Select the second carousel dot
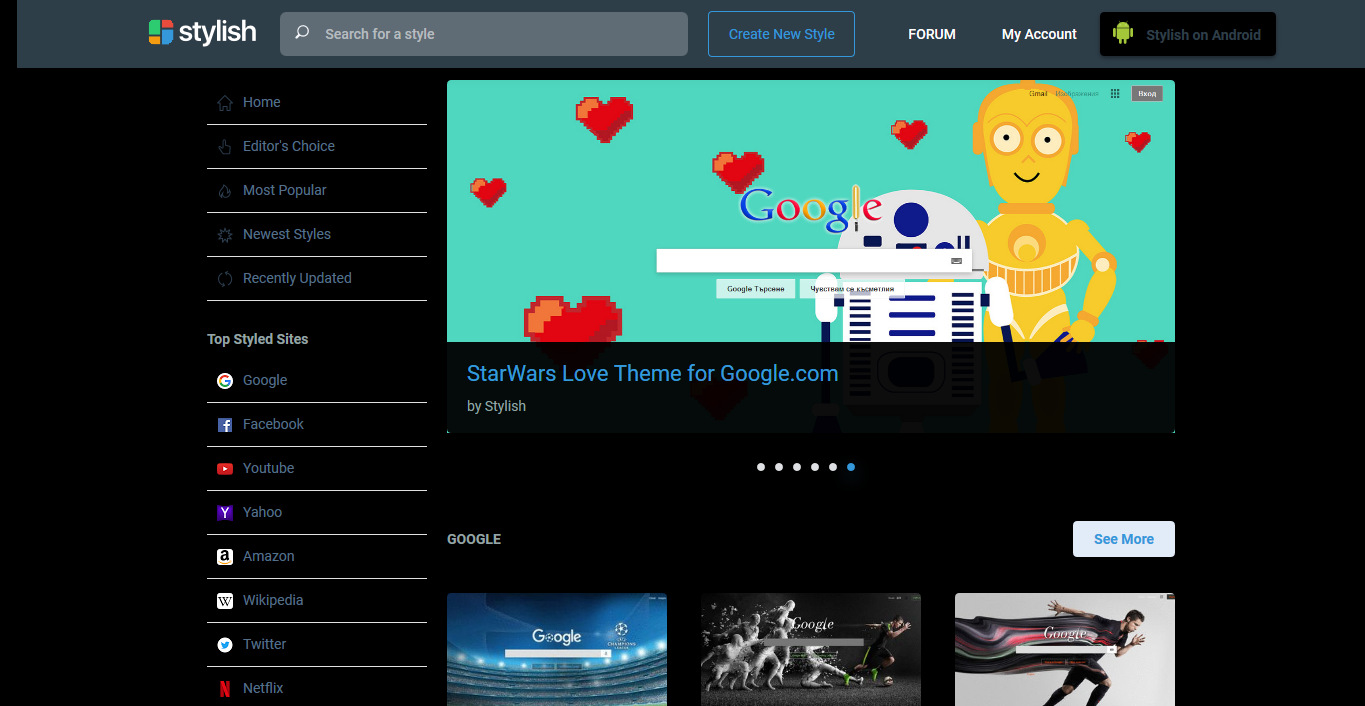Screen dimensions: 1365x706 (x=779, y=467)
